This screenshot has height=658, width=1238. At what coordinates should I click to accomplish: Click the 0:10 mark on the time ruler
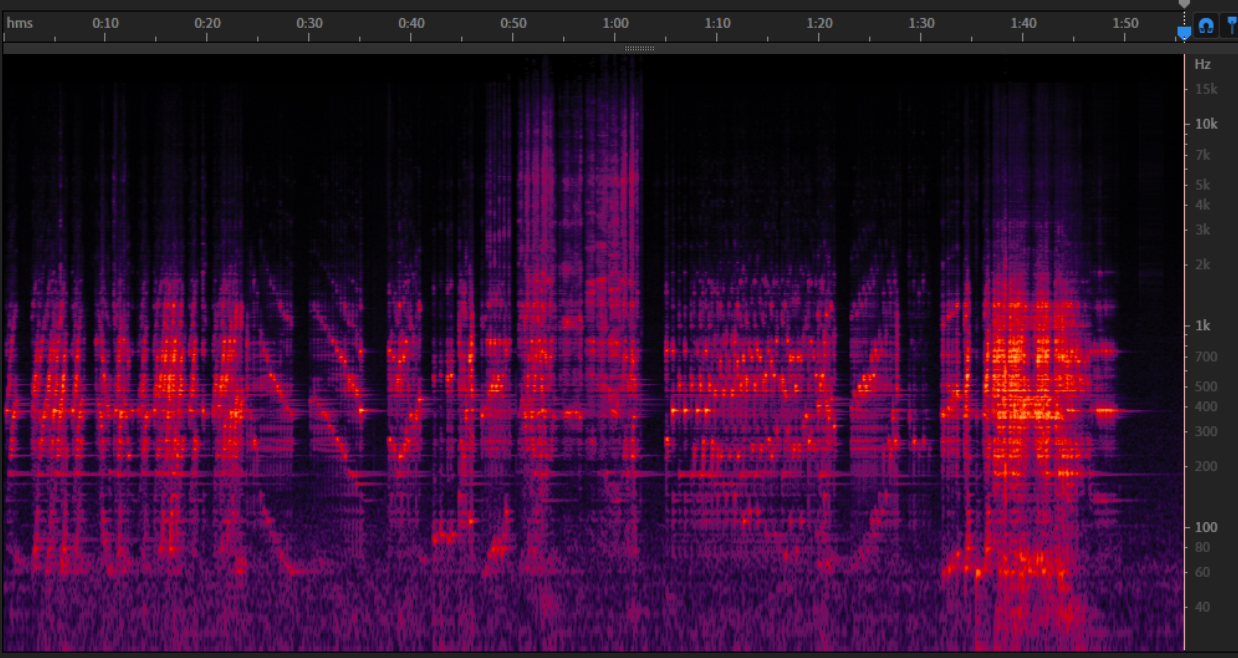106,23
